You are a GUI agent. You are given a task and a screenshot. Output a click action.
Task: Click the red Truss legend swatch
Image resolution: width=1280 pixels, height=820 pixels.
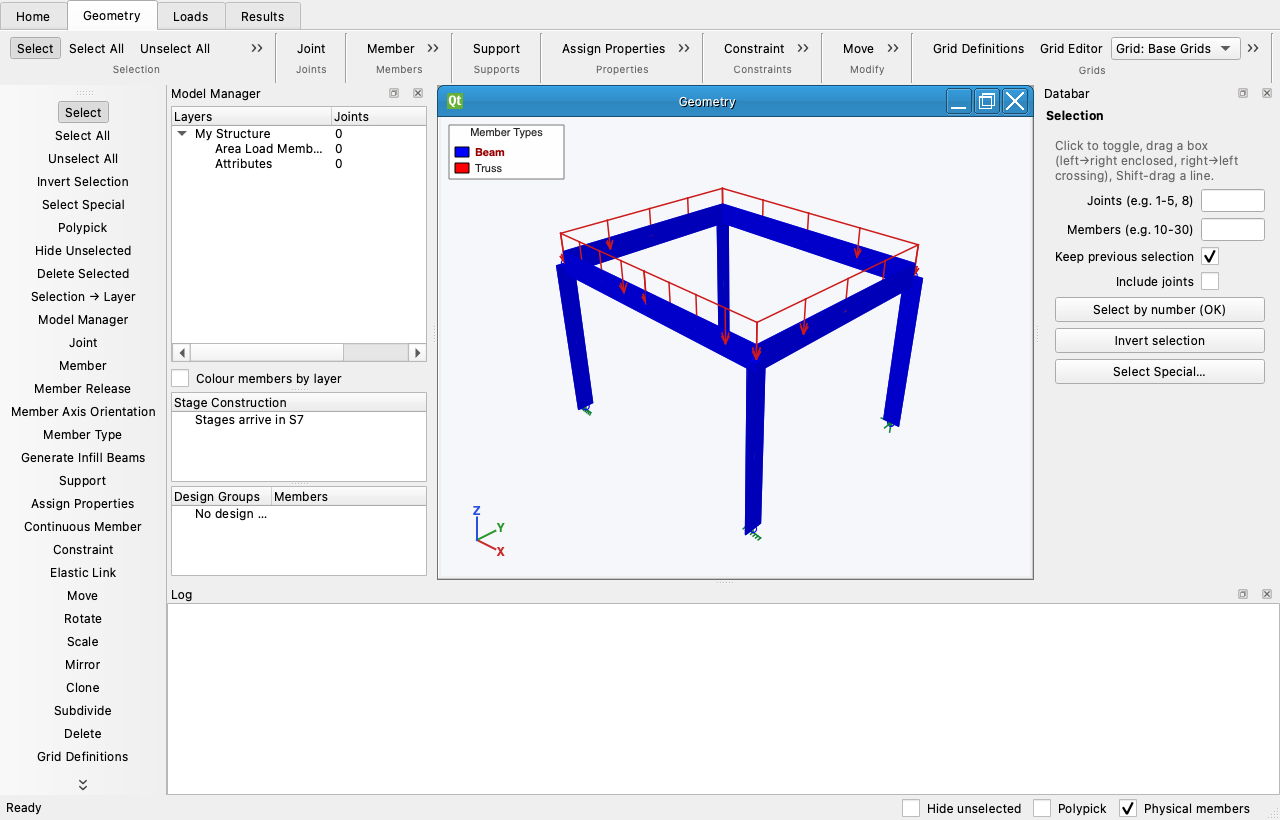[x=462, y=168]
